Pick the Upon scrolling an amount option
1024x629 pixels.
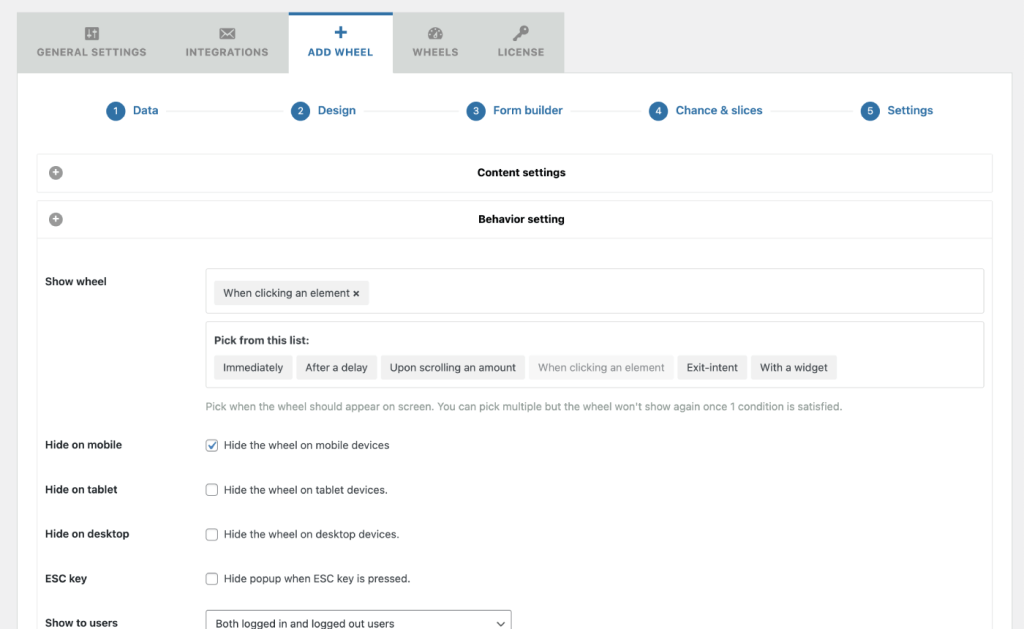[x=452, y=367]
